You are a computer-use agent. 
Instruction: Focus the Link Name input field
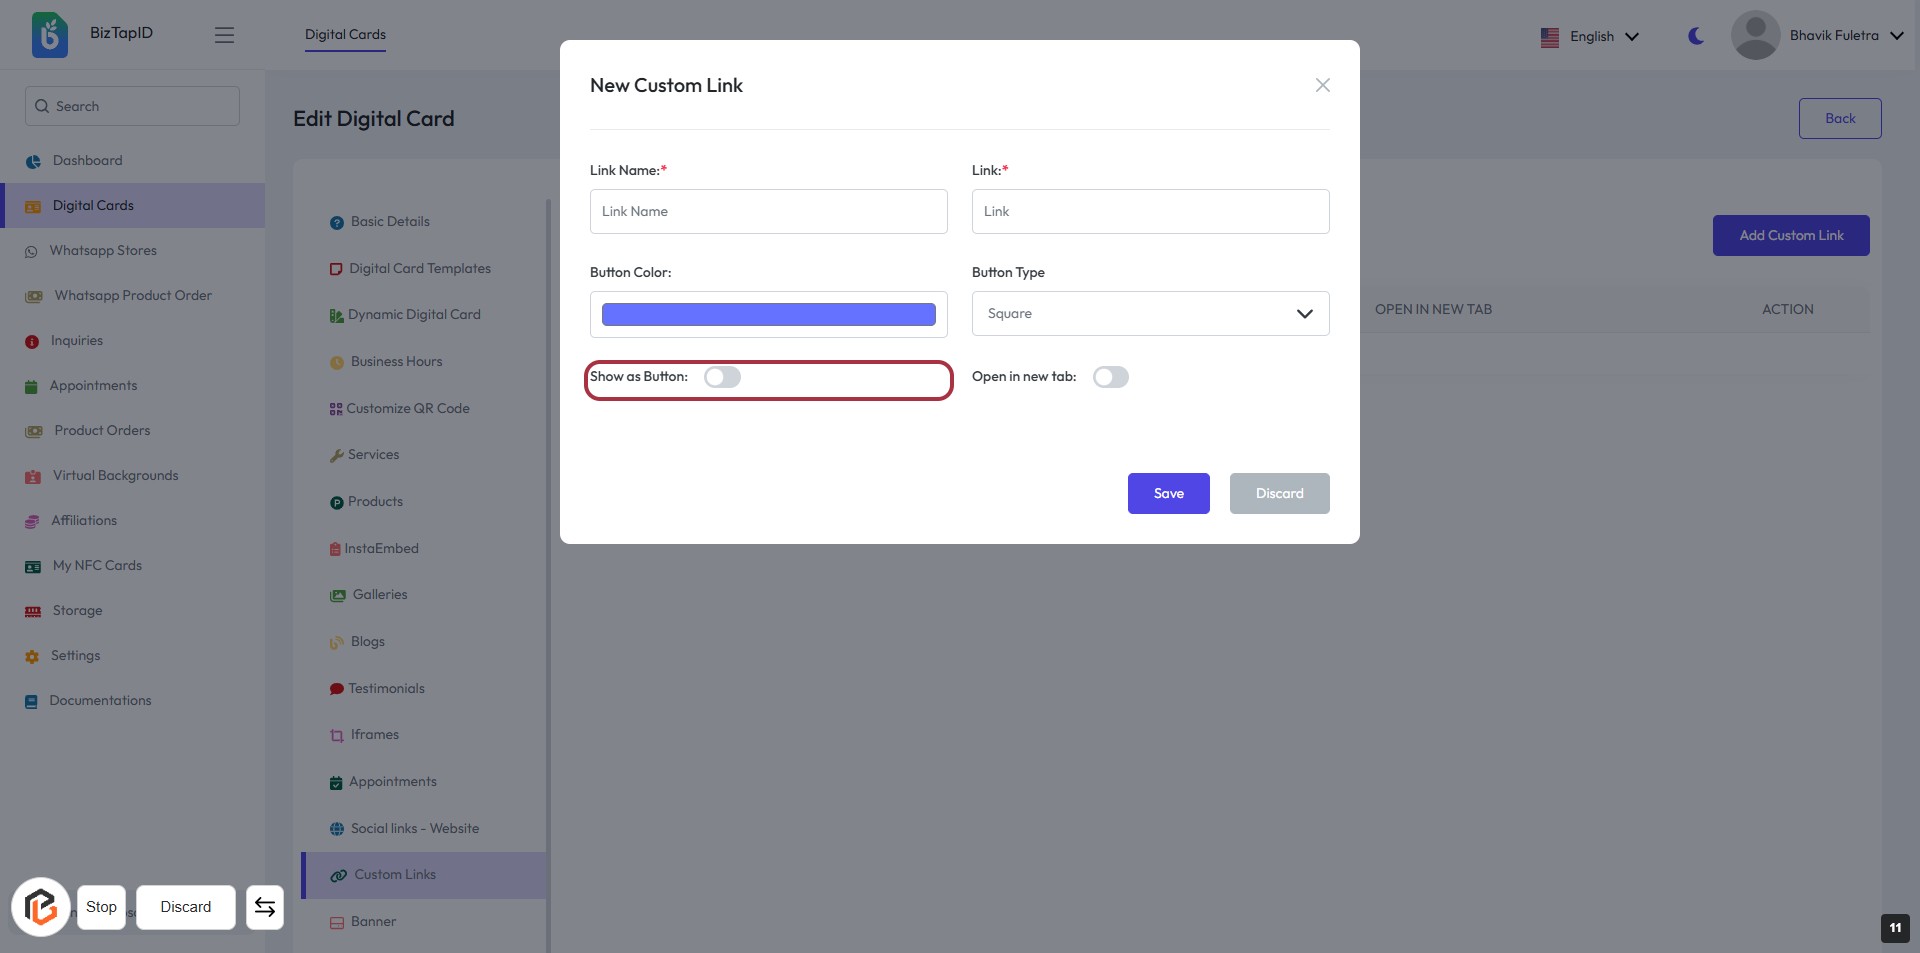768,212
